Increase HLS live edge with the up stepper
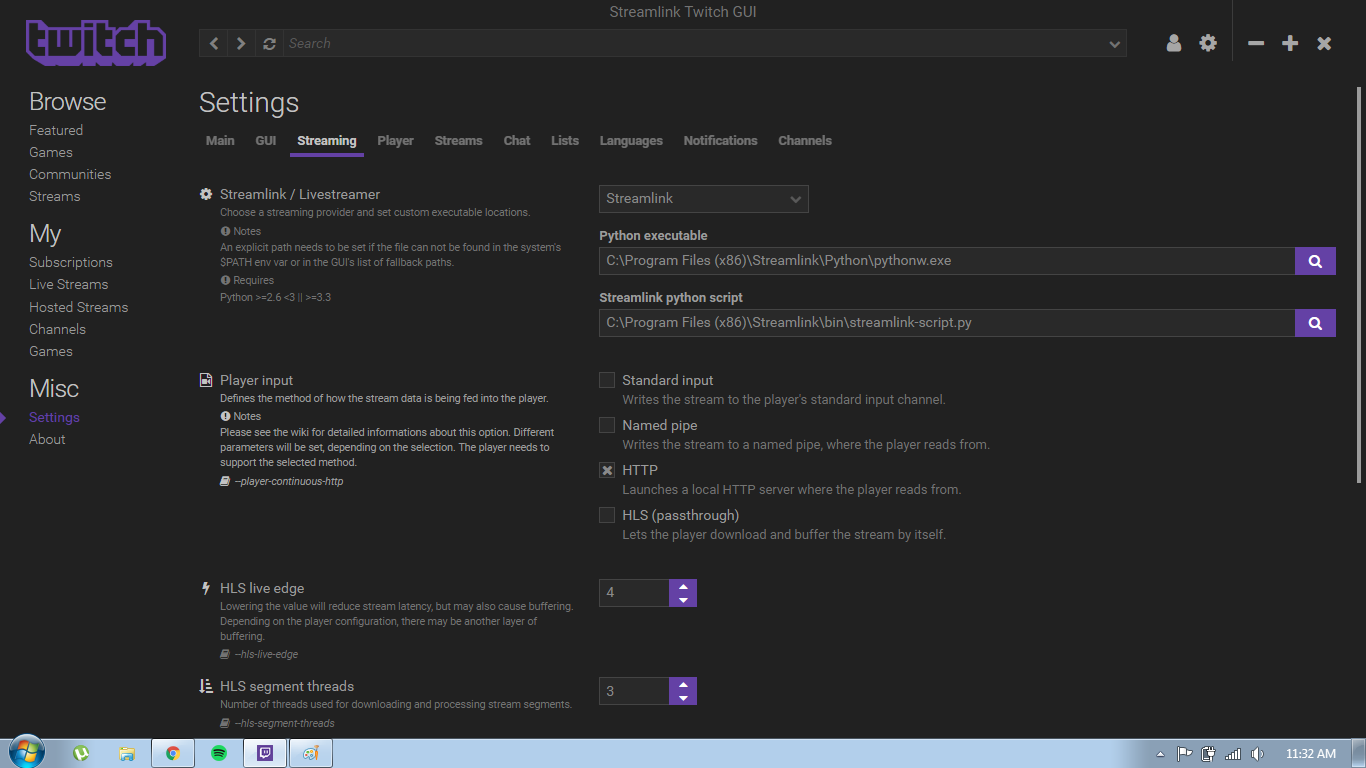1366x768 pixels. click(683, 586)
